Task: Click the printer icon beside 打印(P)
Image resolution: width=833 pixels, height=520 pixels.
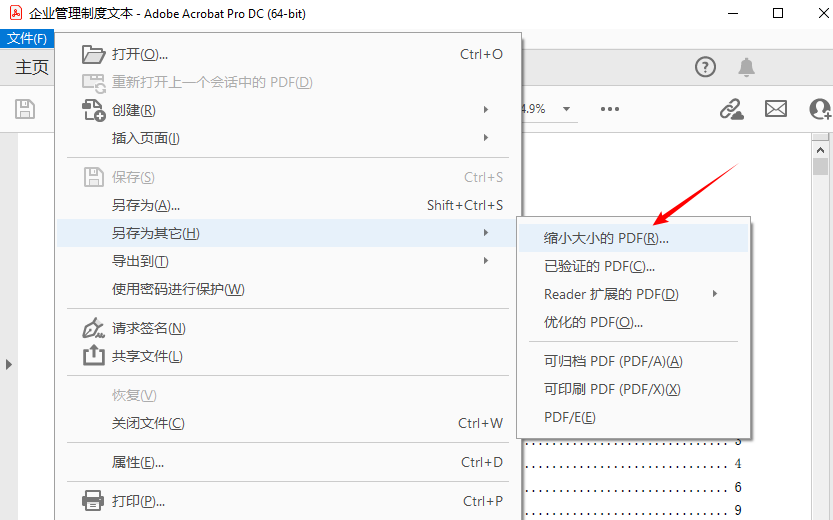Action: pos(93,501)
